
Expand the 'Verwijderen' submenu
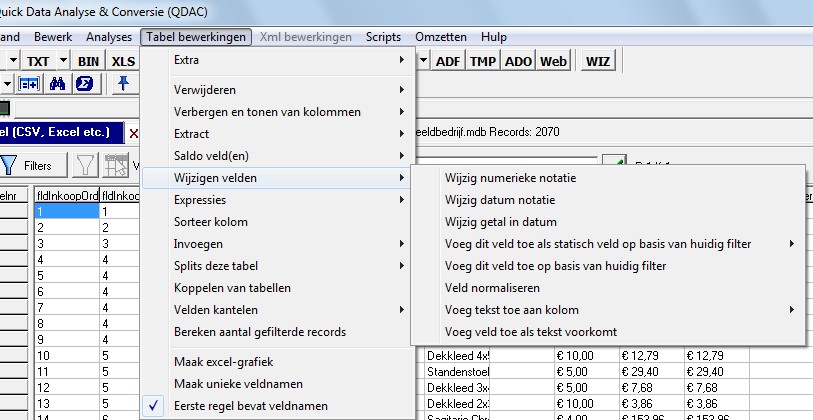pyautogui.click(x=276, y=89)
